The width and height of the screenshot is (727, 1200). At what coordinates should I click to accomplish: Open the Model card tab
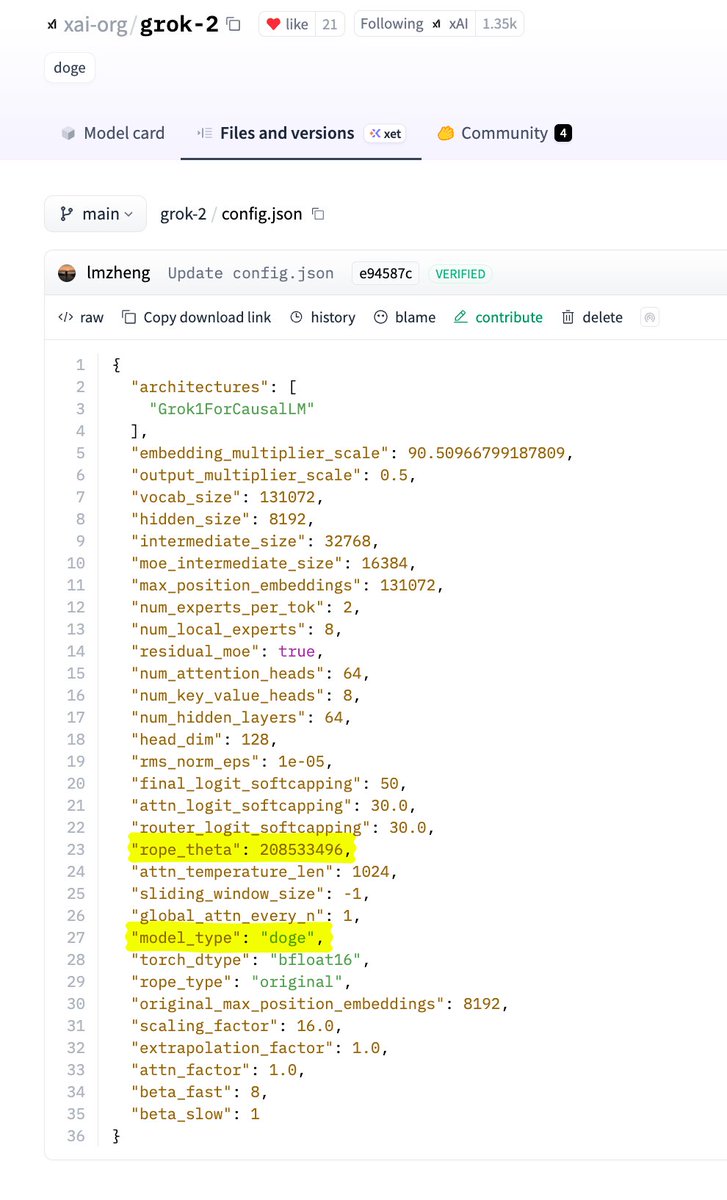(x=112, y=133)
